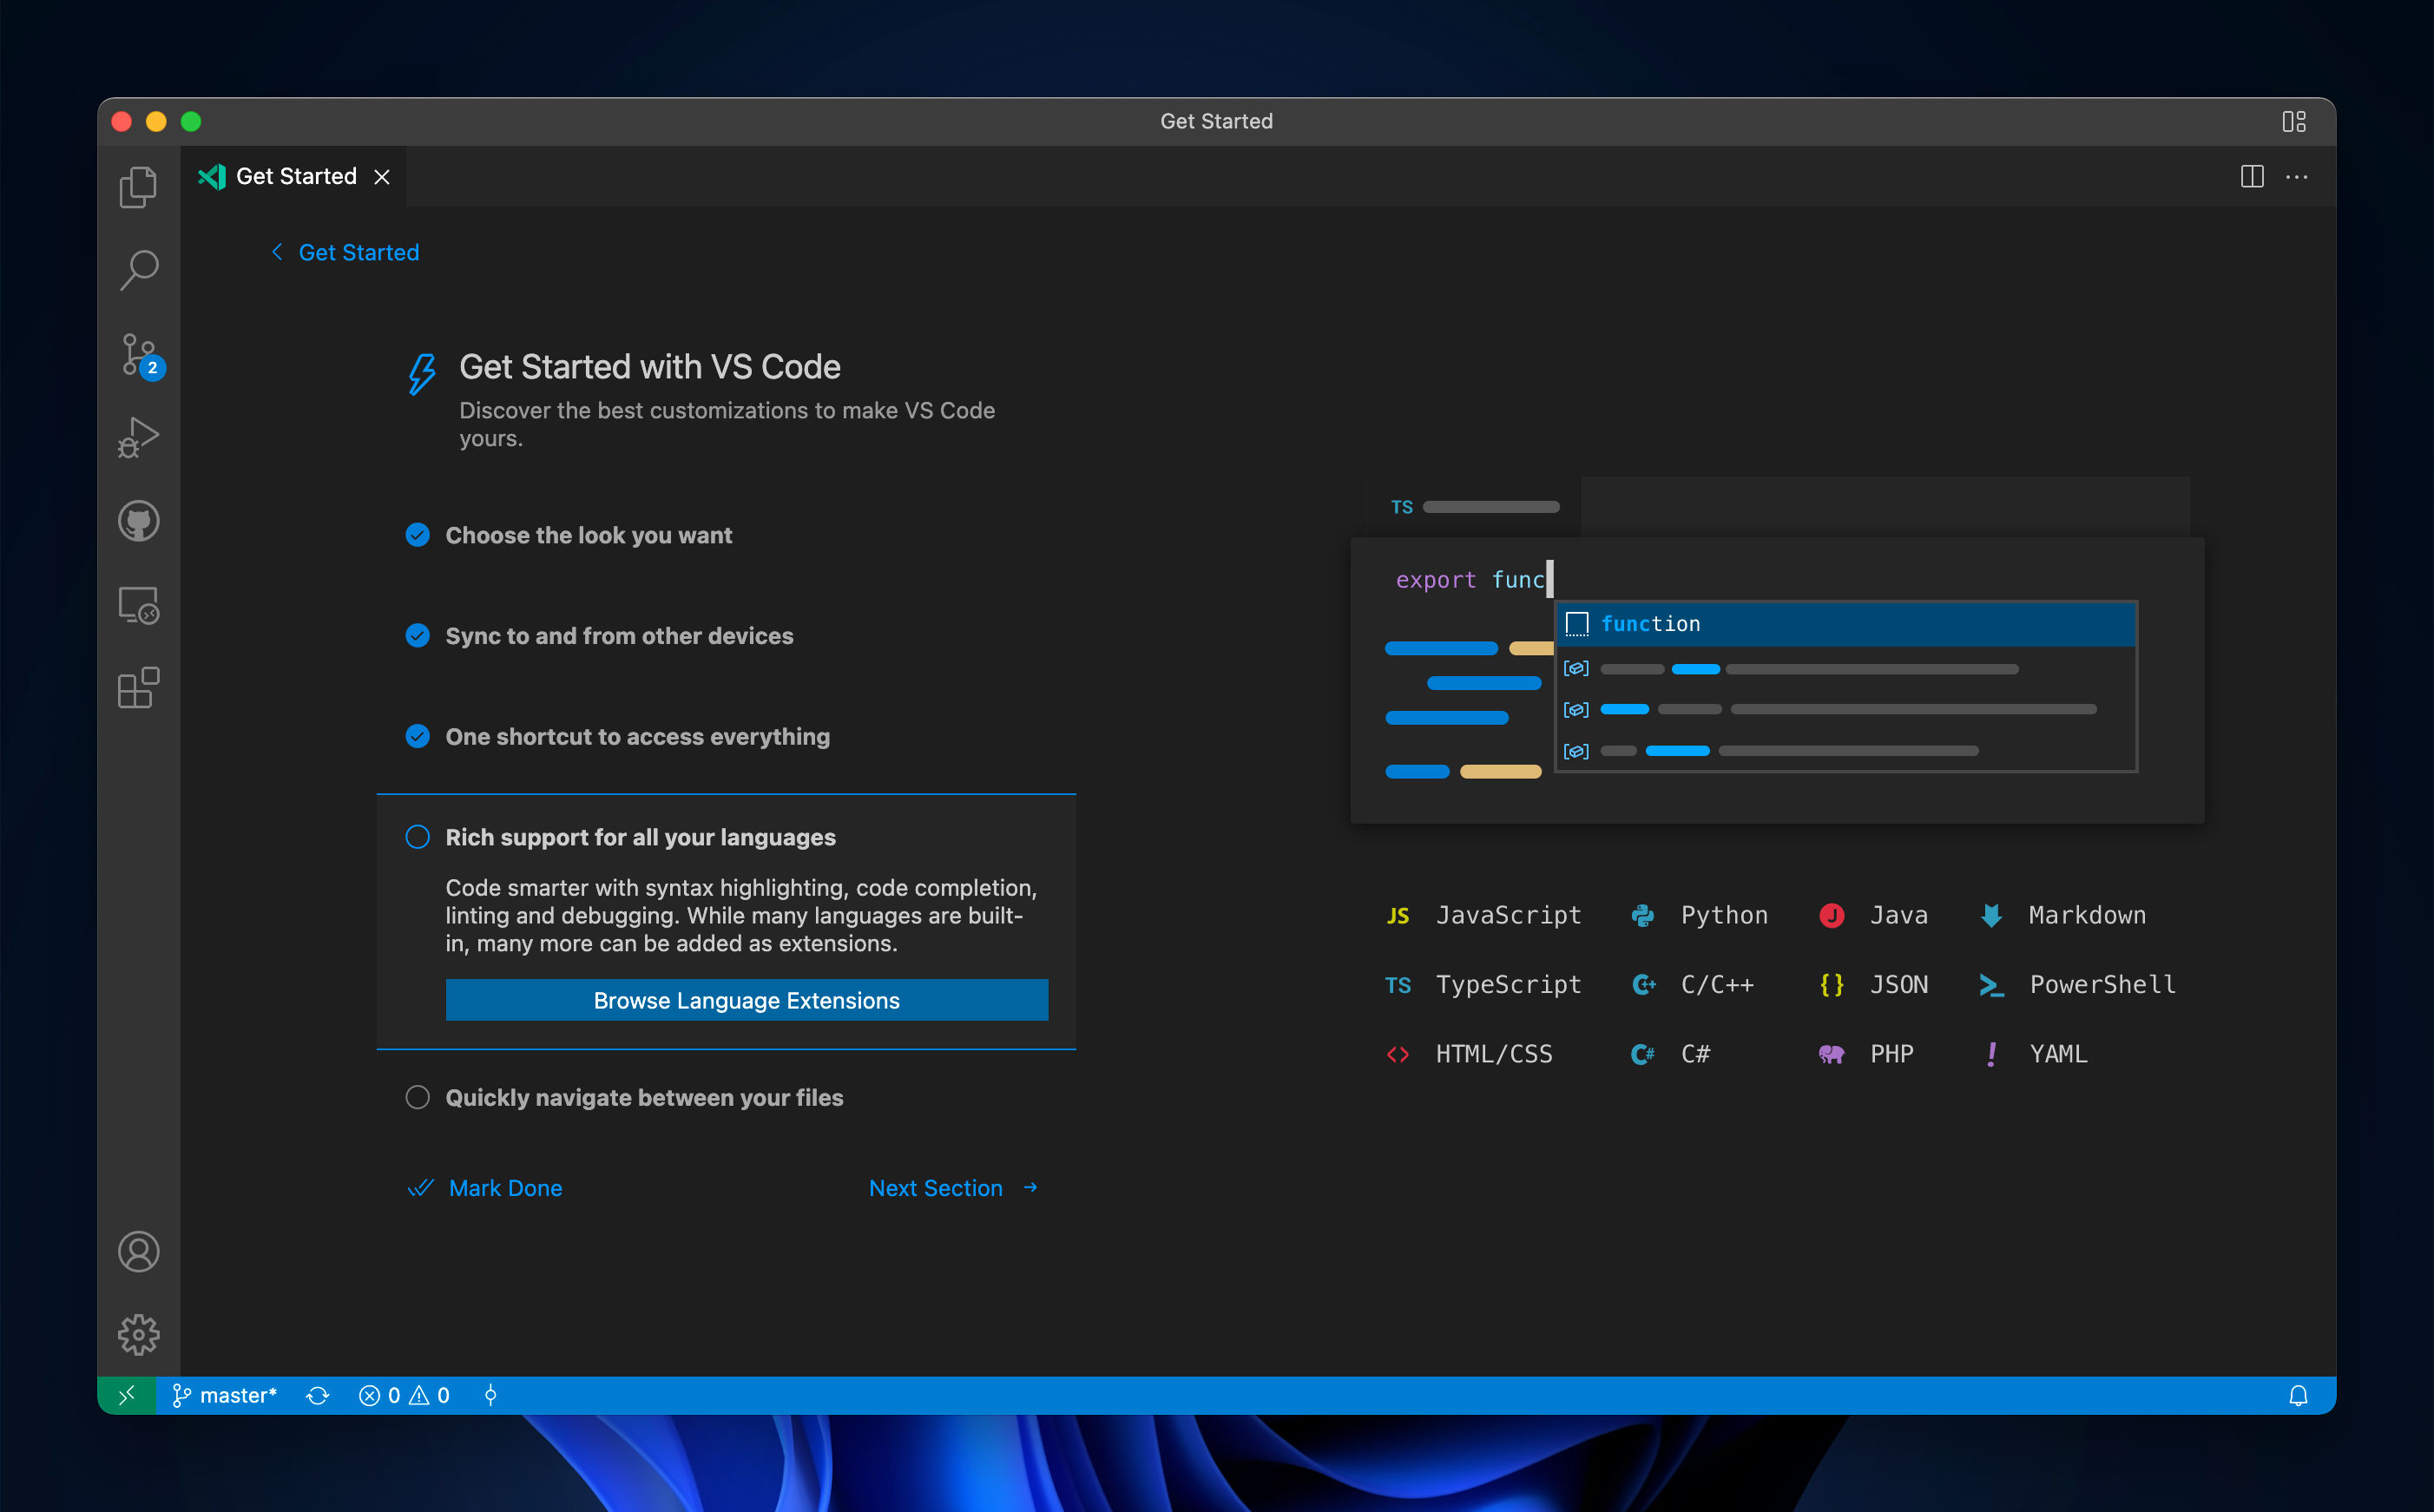Open the Run and Debug view

[x=138, y=437]
